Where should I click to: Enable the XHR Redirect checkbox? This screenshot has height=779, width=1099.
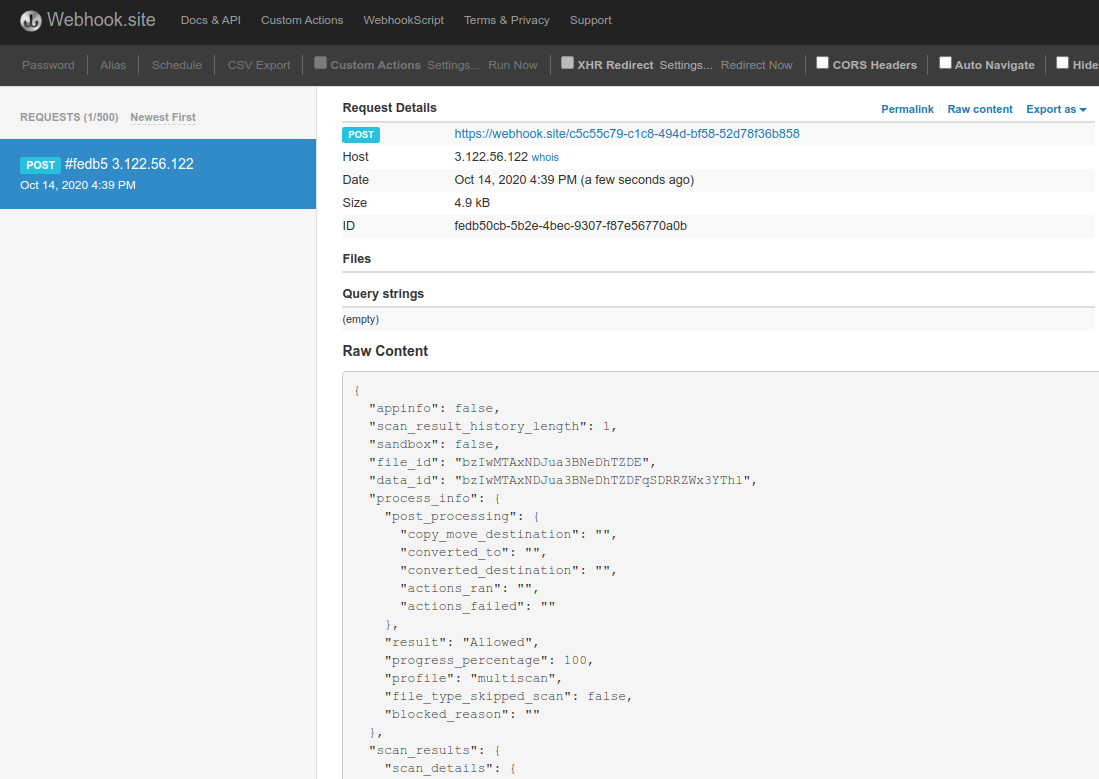pos(568,63)
